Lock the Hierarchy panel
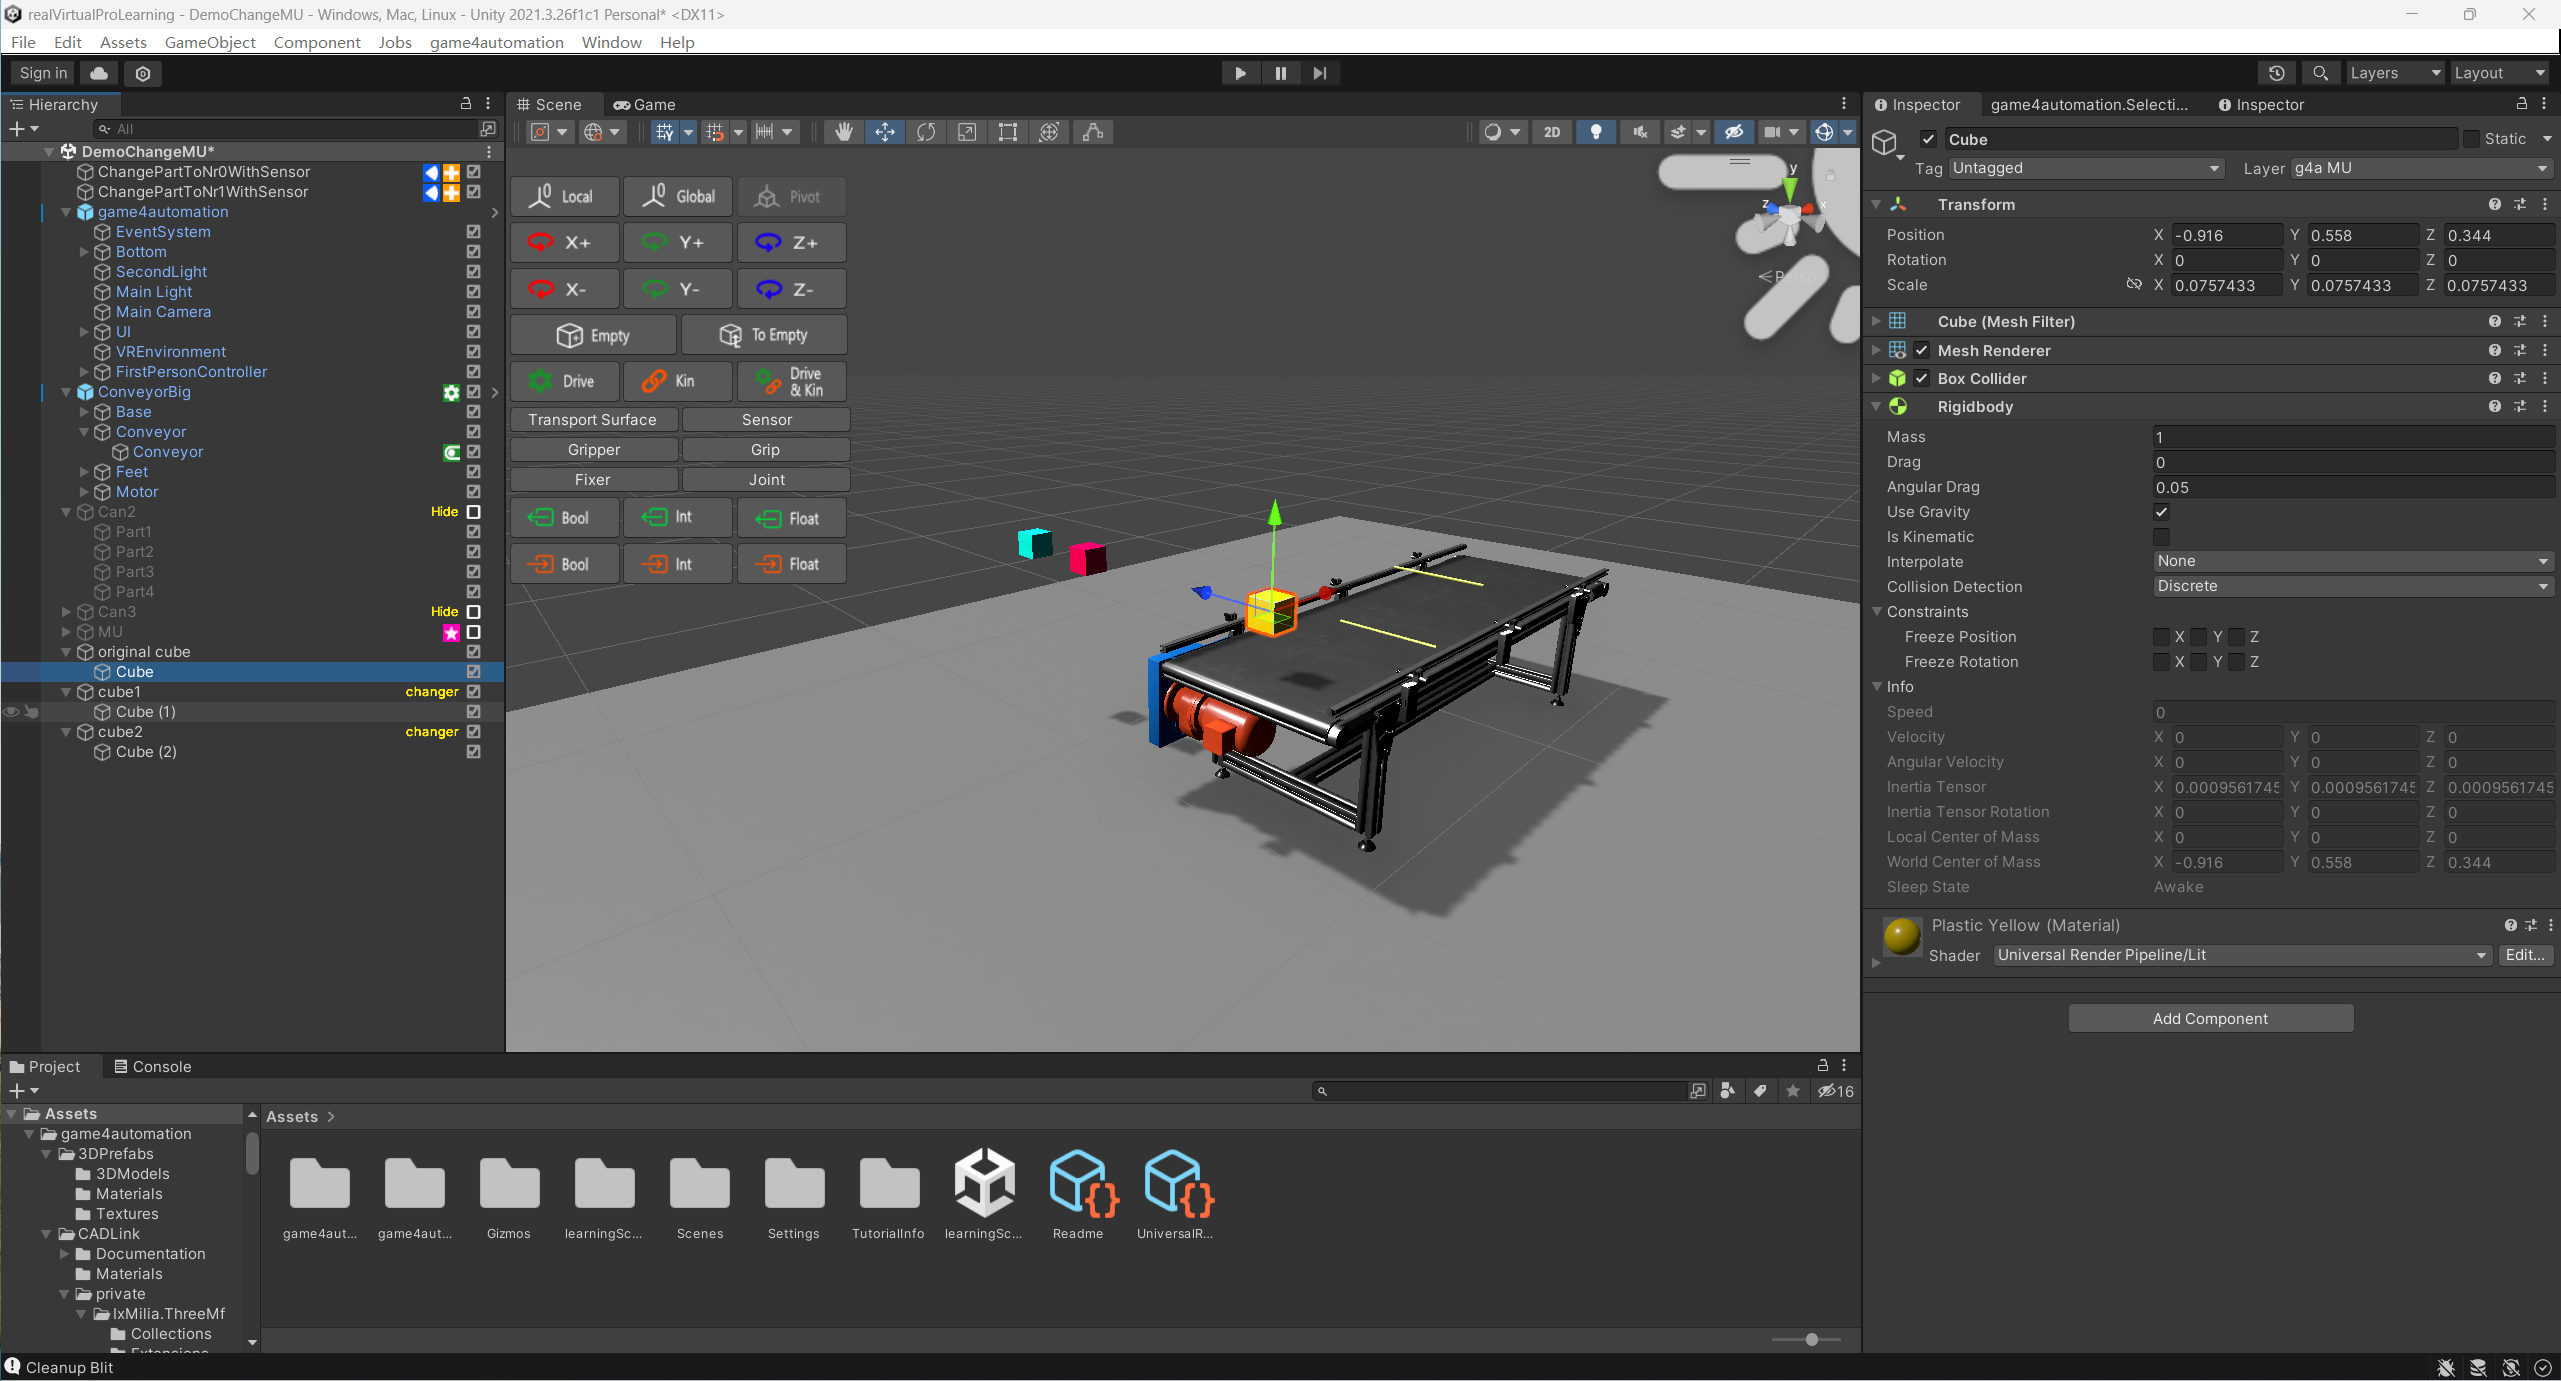 [465, 104]
